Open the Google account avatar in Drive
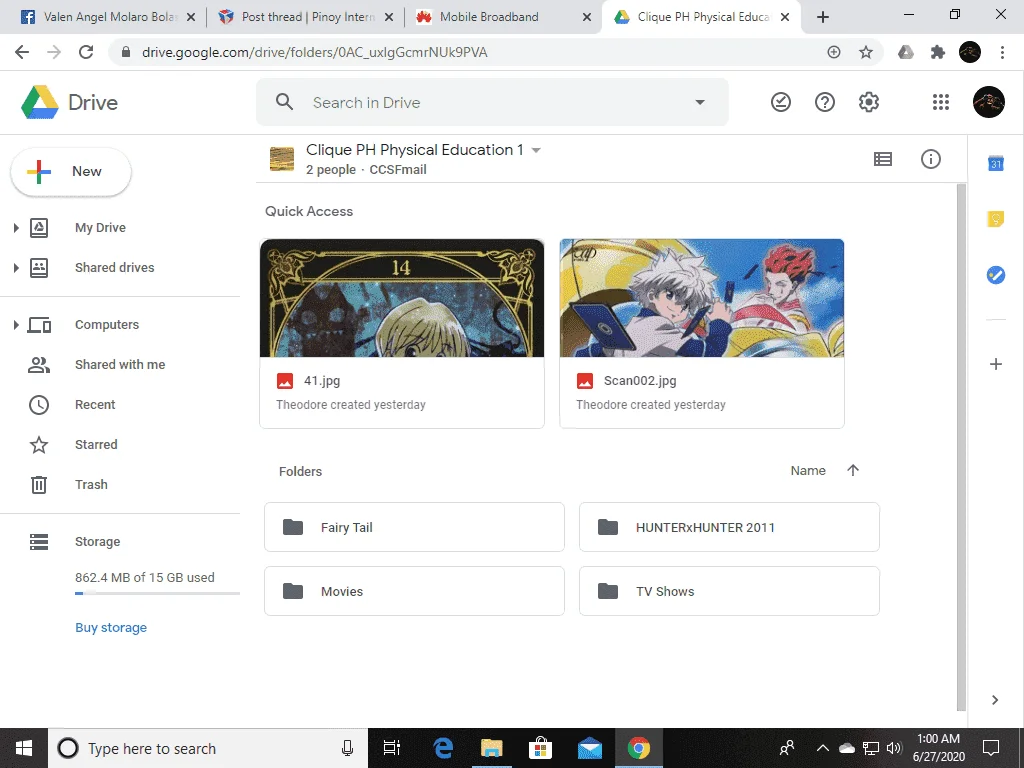Image resolution: width=1024 pixels, height=768 pixels. click(x=989, y=102)
